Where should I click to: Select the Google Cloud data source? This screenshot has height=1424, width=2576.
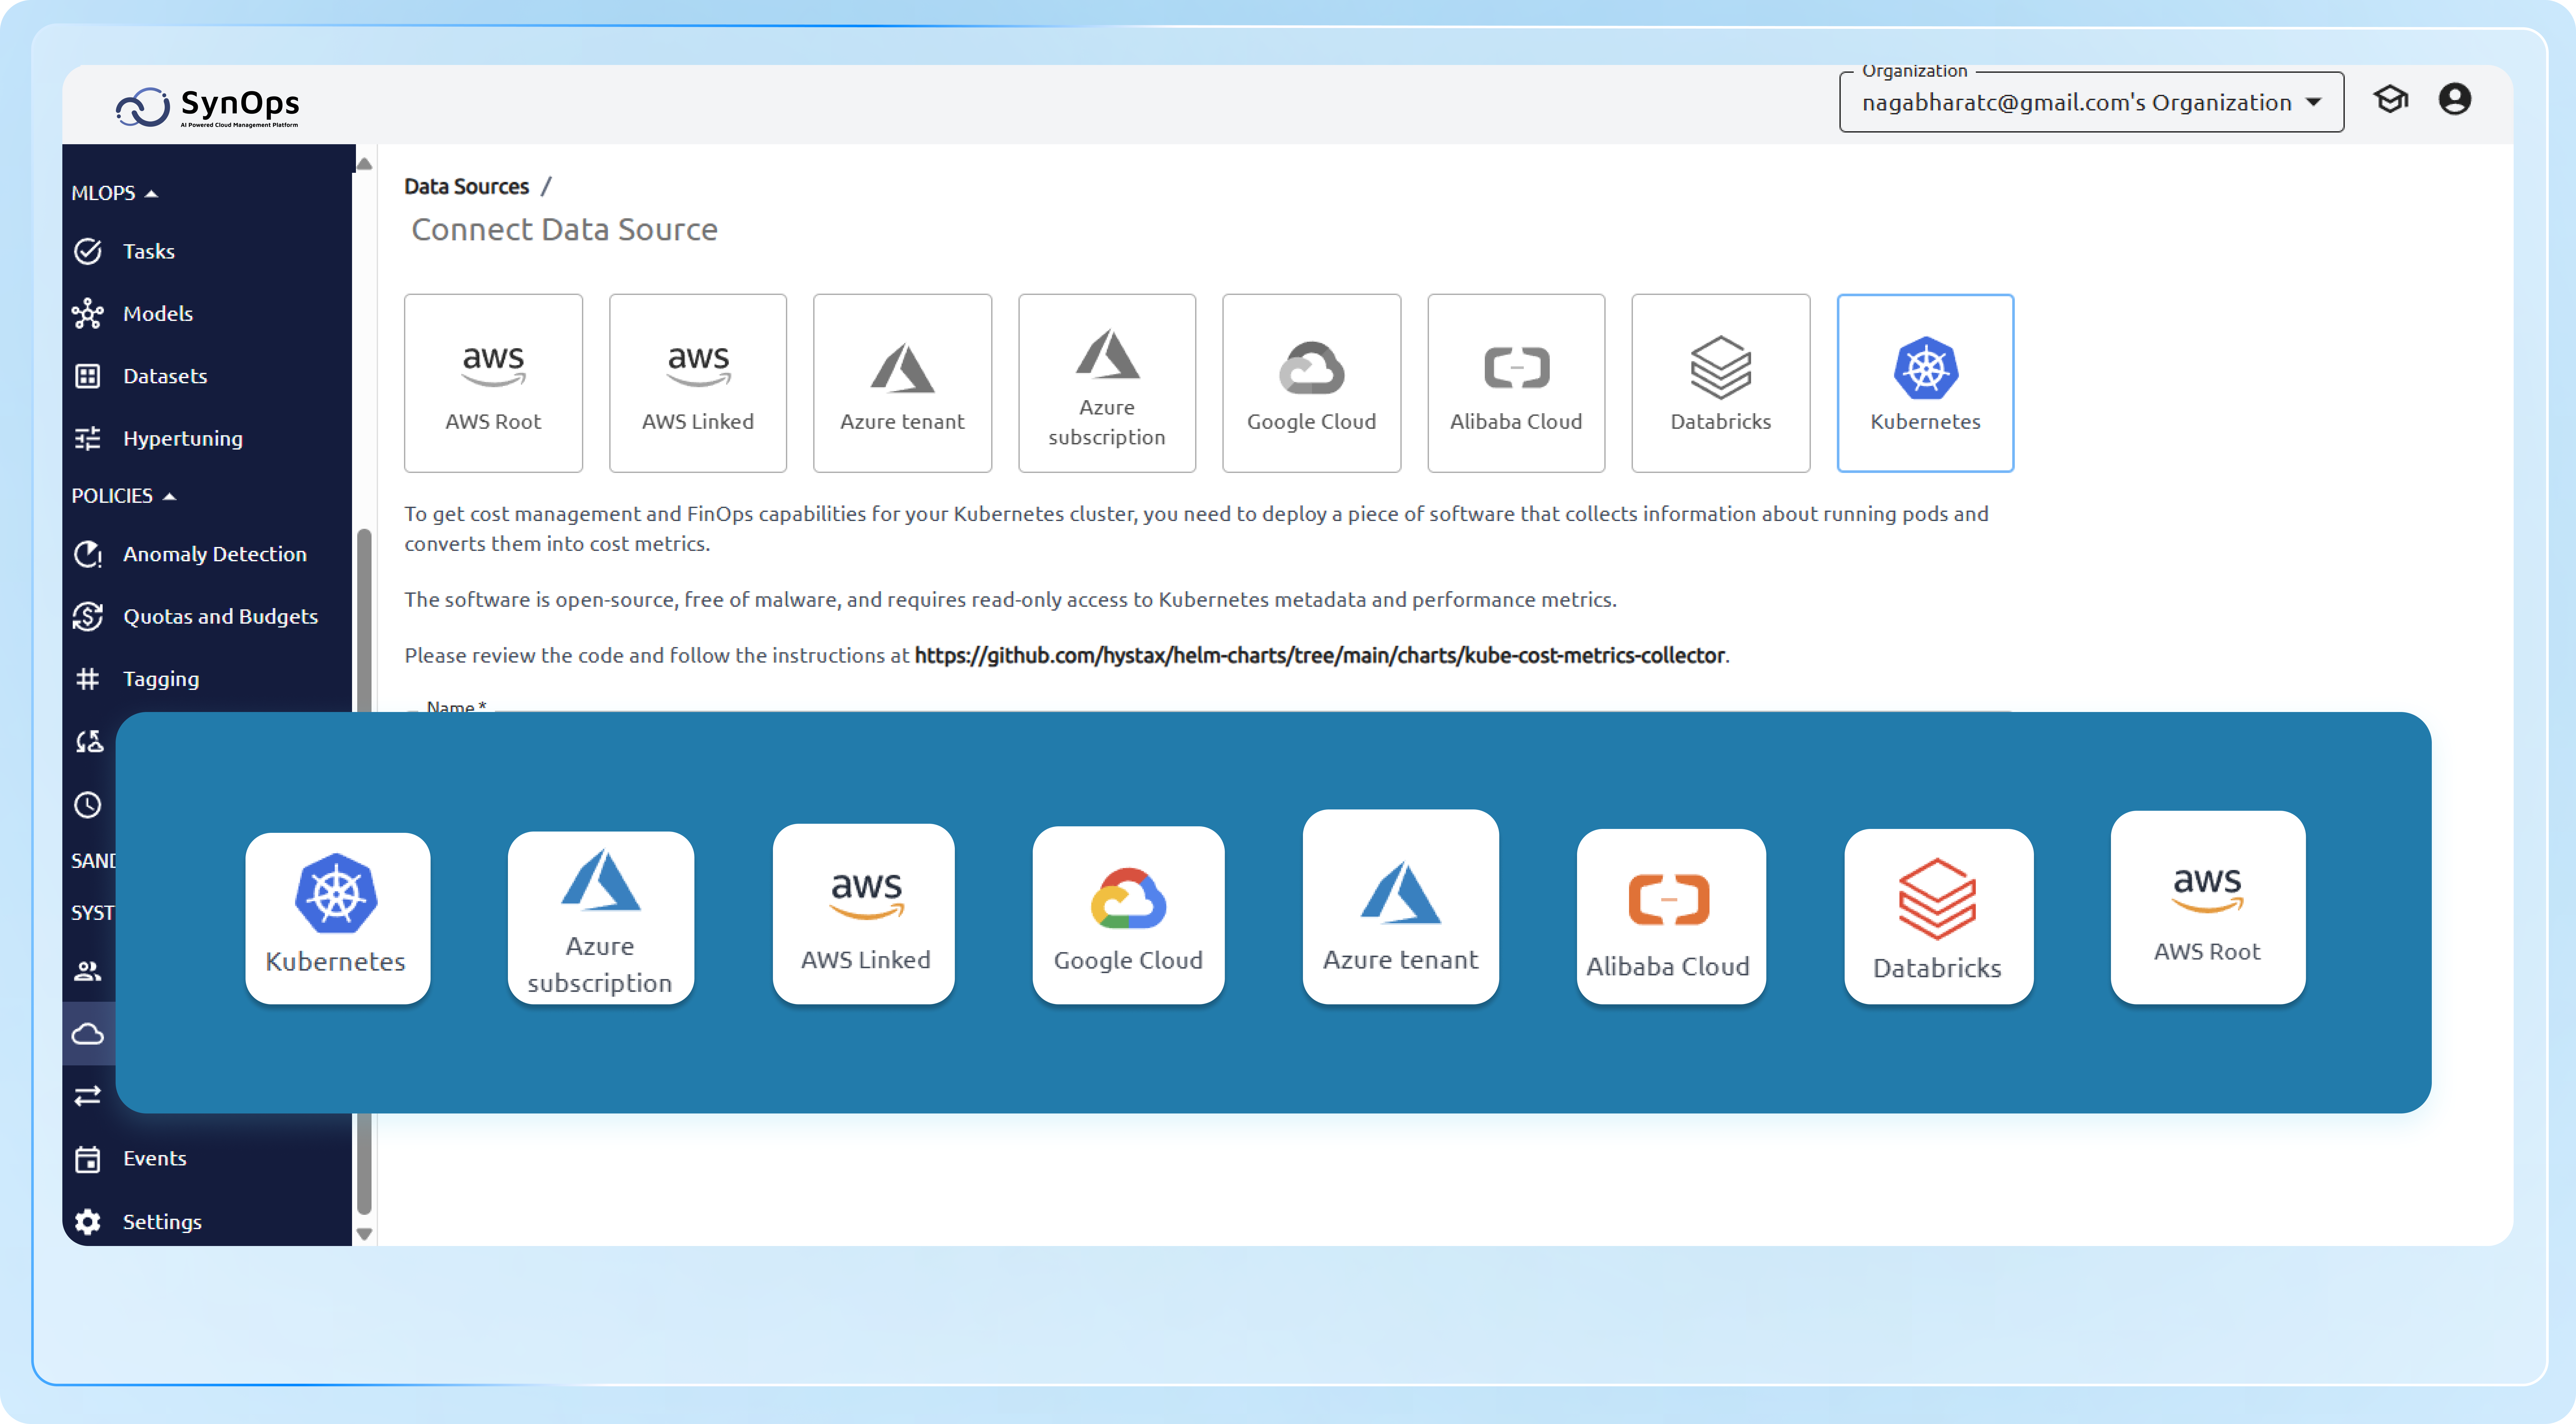(1311, 383)
